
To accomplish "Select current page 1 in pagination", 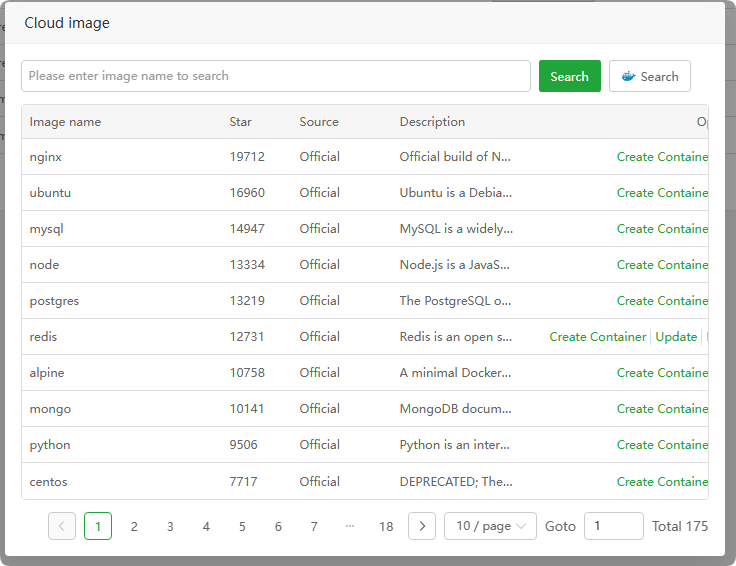I will tap(98, 526).
